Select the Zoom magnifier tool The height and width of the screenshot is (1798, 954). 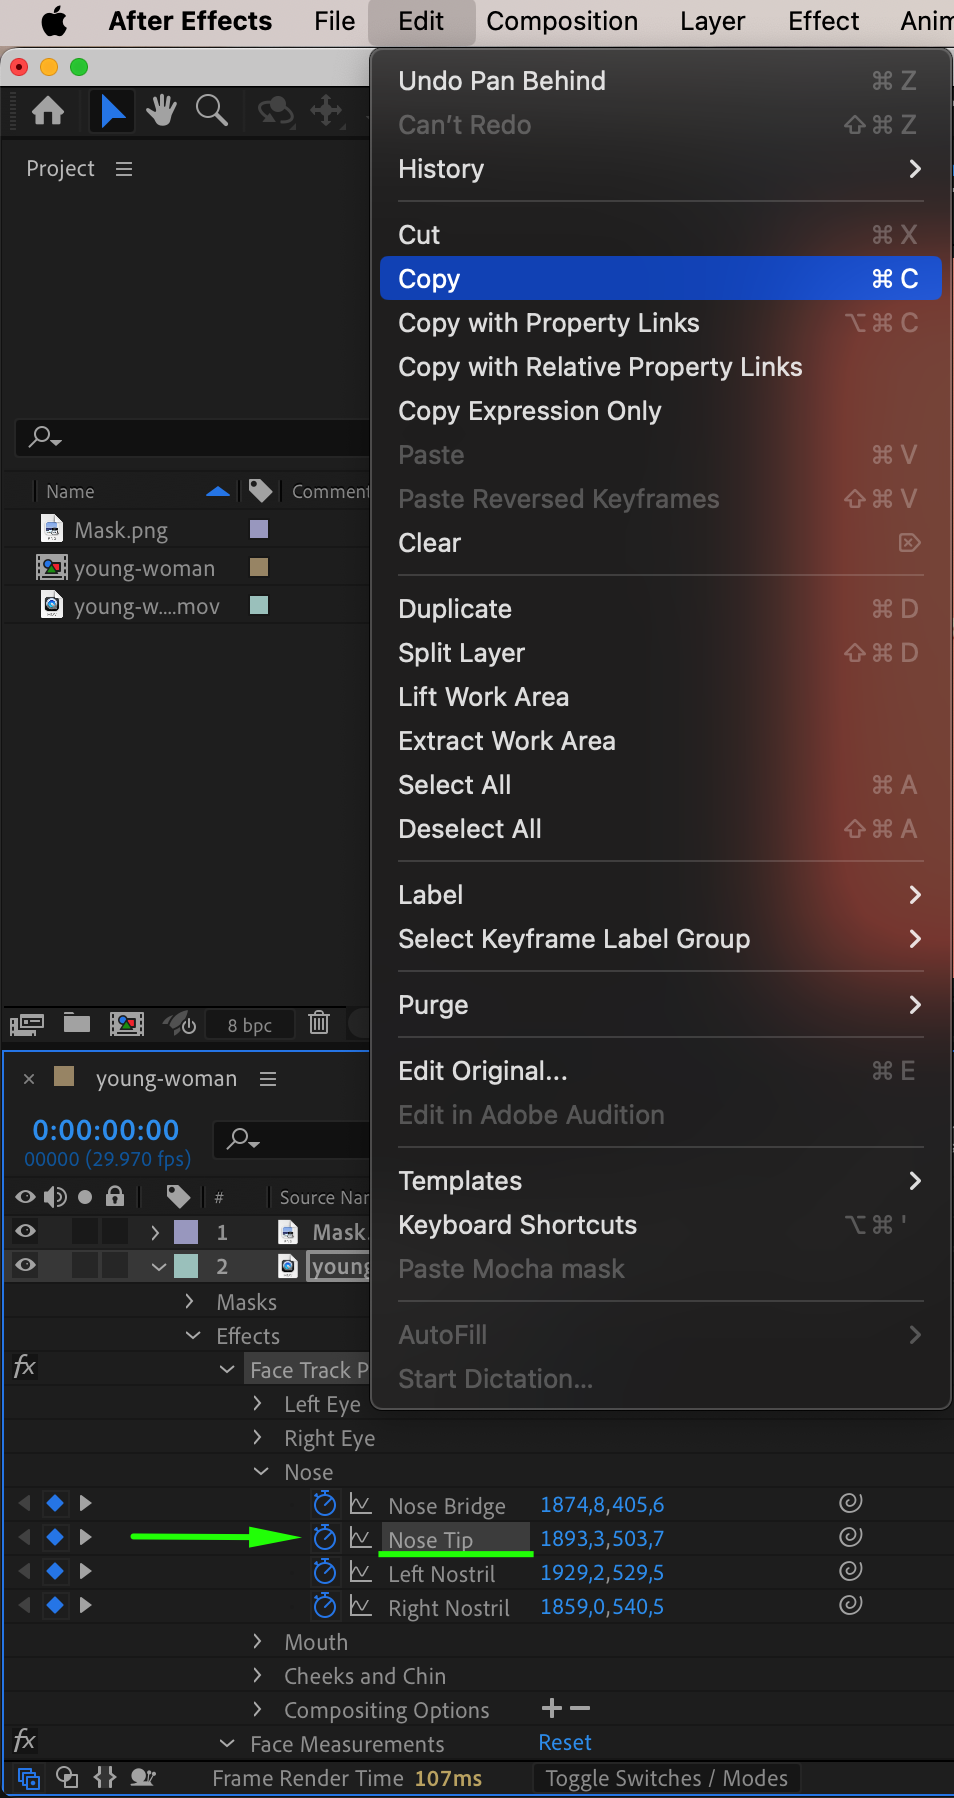pyautogui.click(x=211, y=110)
